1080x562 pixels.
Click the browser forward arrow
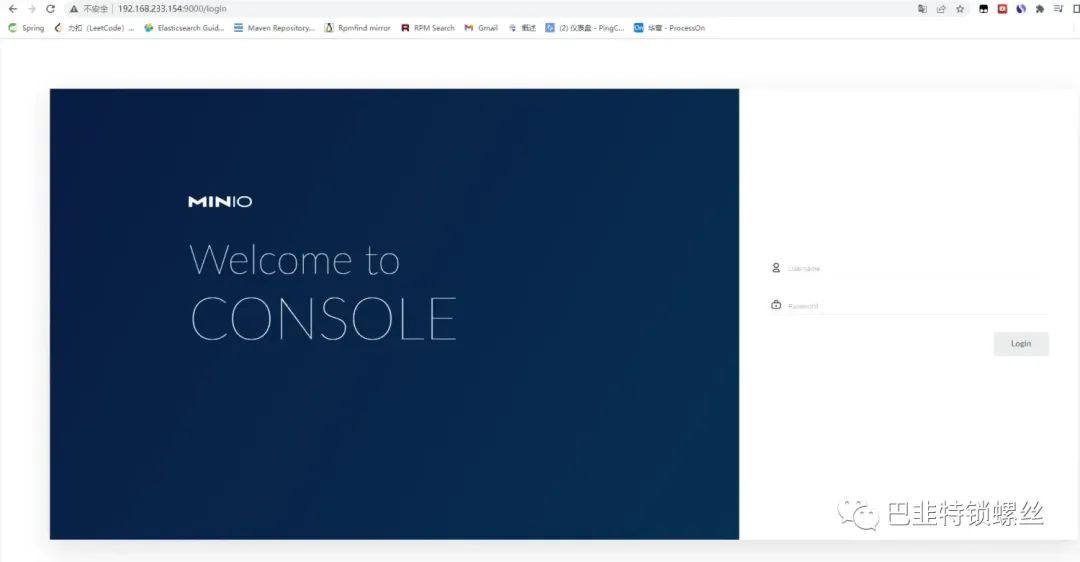[32, 9]
